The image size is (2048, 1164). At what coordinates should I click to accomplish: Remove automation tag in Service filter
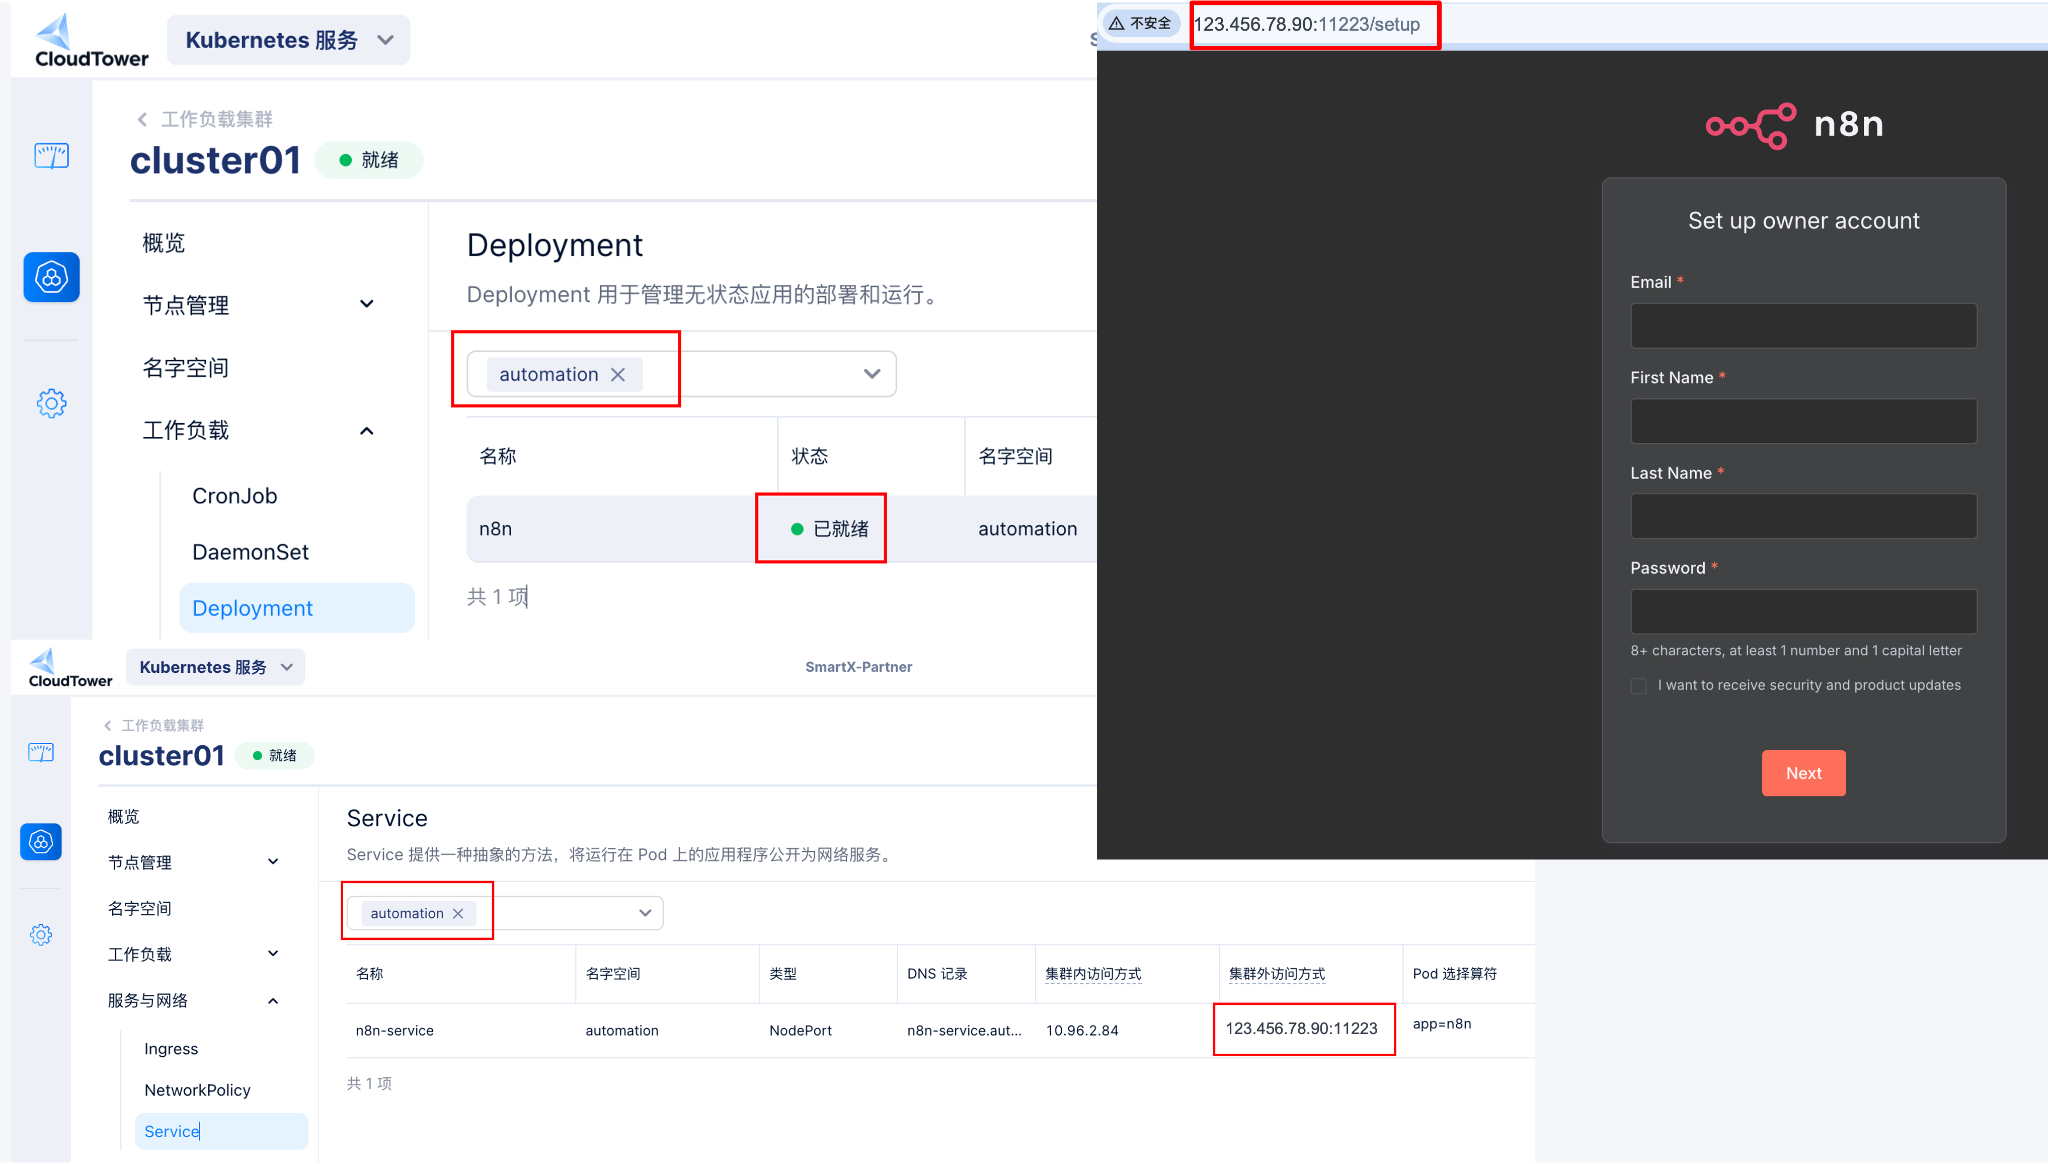tap(458, 913)
